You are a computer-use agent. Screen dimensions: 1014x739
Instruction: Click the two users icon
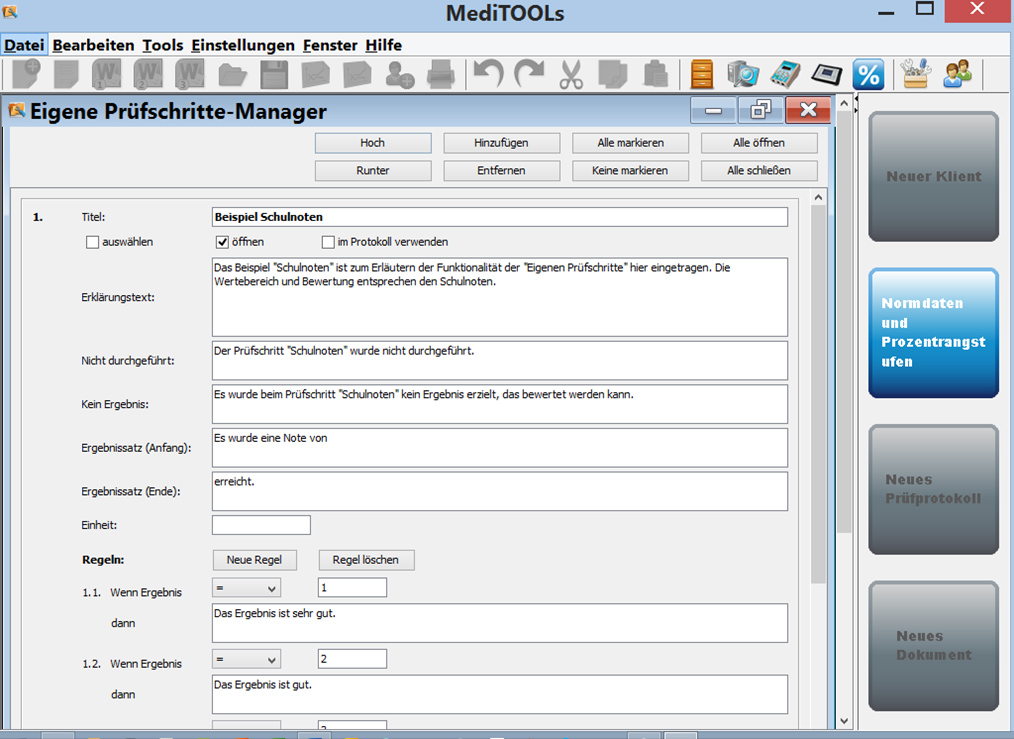tap(957, 74)
